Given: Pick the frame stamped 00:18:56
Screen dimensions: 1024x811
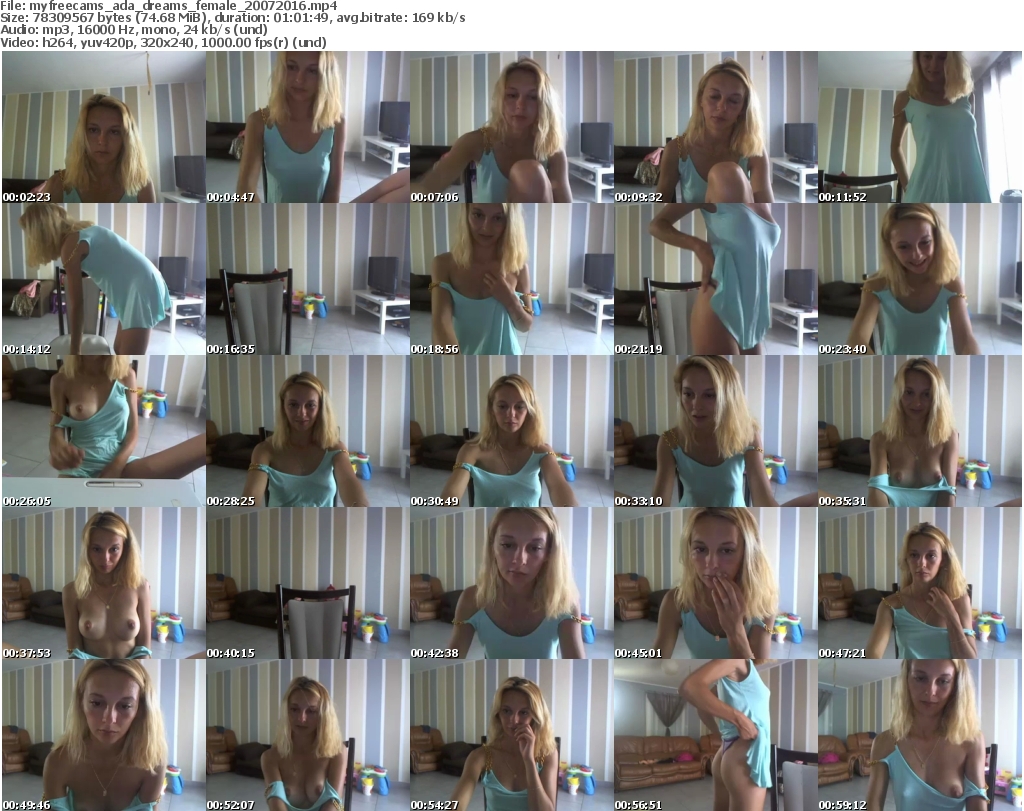Looking at the screenshot, I should click(511, 279).
